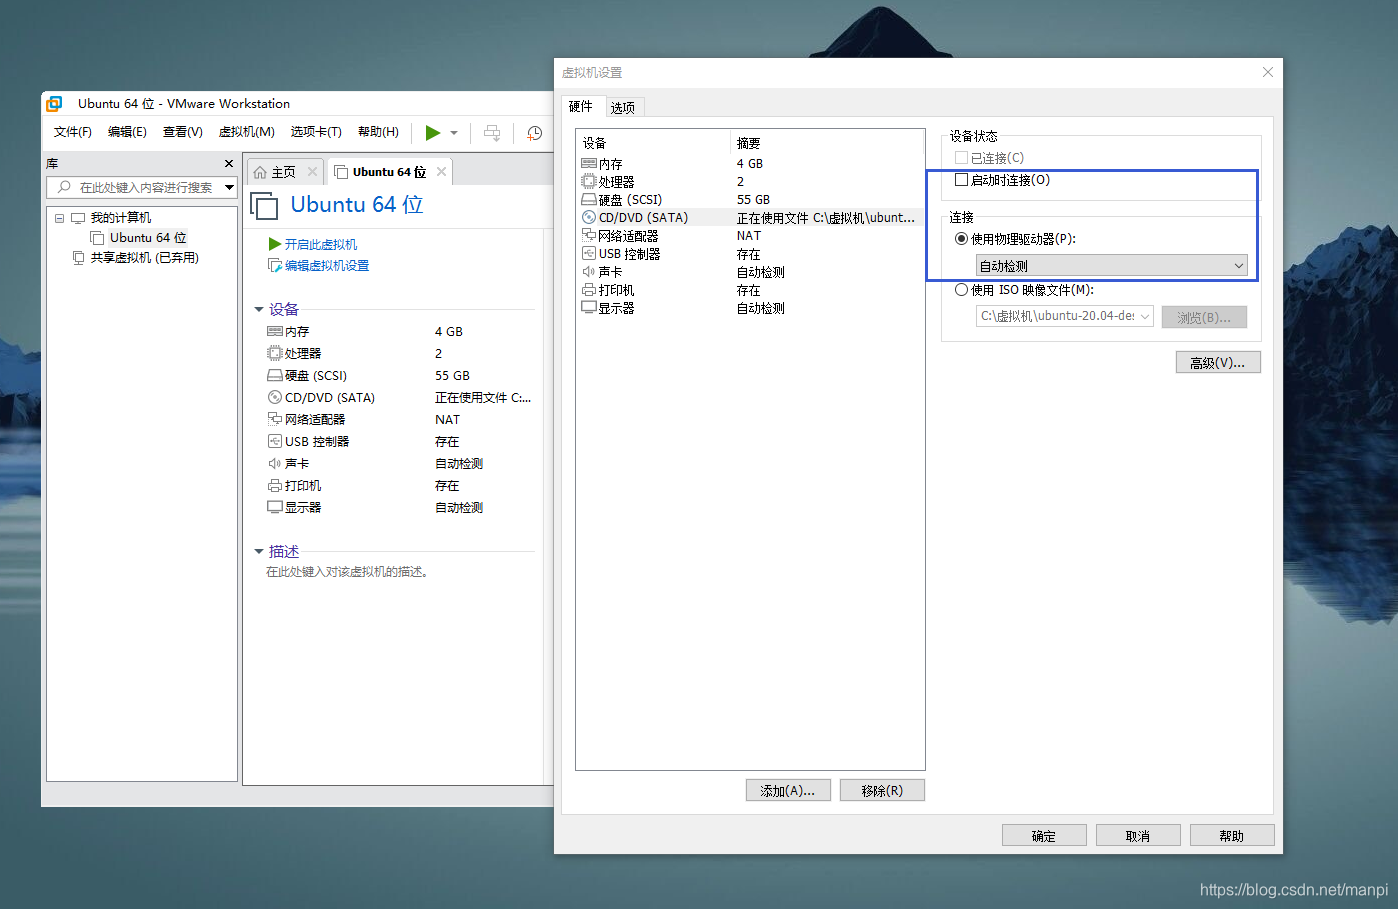Open the 查看(V) menu

183,132
